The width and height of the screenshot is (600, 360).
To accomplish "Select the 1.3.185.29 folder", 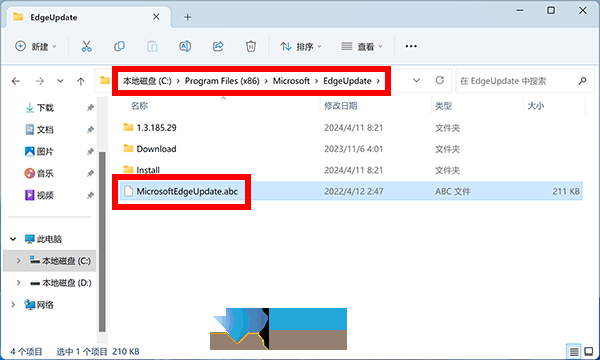I will click(x=156, y=128).
